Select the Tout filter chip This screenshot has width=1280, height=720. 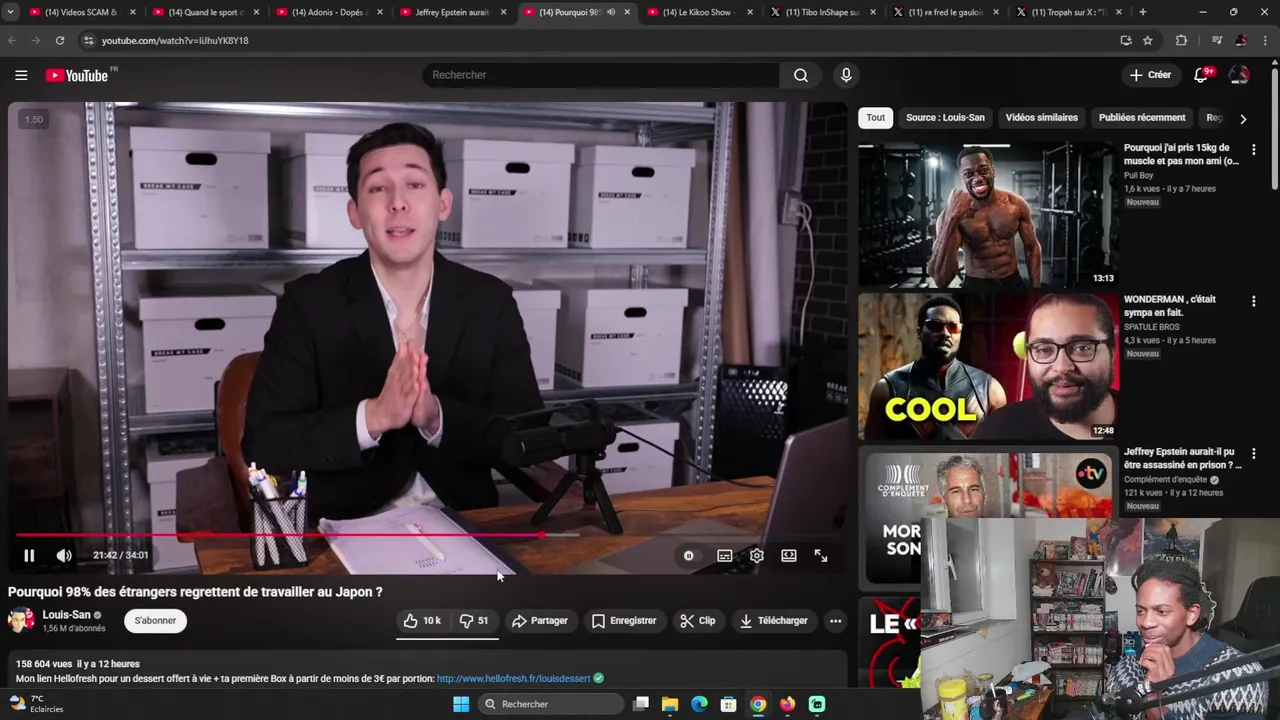(x=875, y=118)
